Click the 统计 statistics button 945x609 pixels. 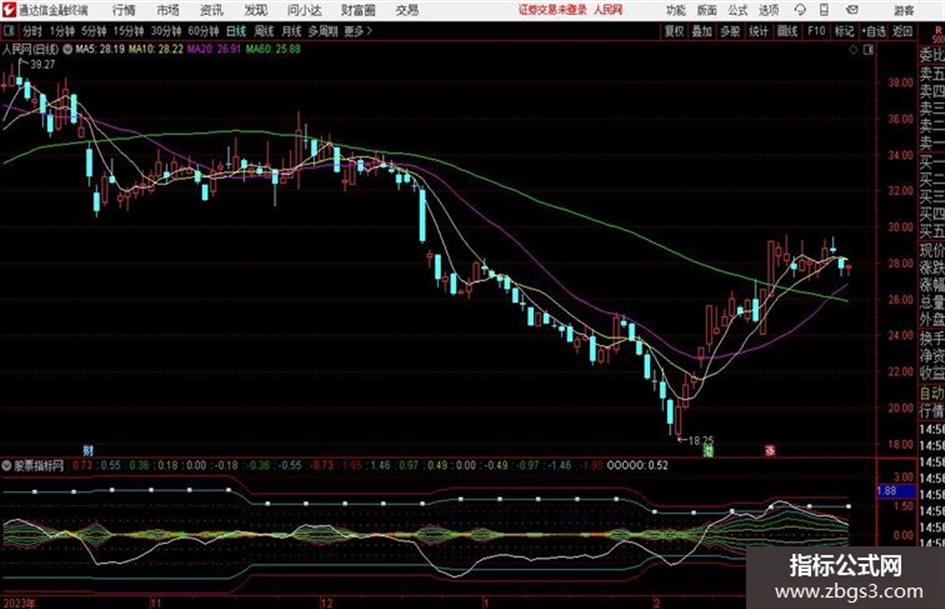758,31
